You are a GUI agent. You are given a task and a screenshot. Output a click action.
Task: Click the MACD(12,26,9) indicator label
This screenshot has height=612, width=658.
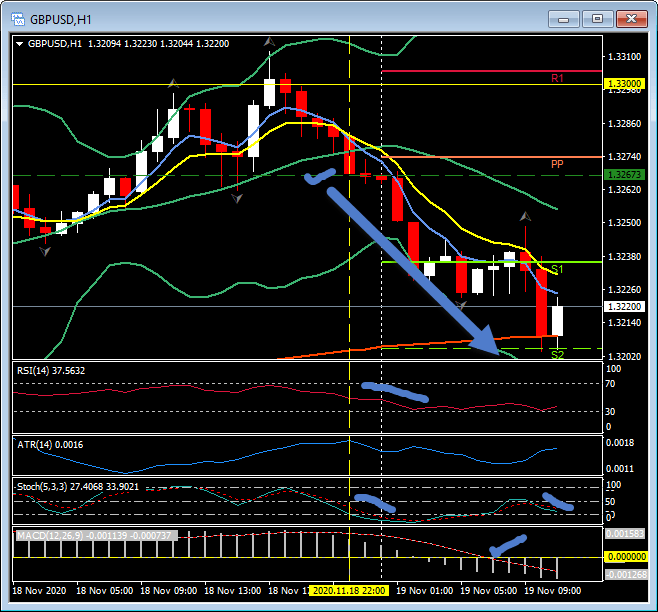97,536
